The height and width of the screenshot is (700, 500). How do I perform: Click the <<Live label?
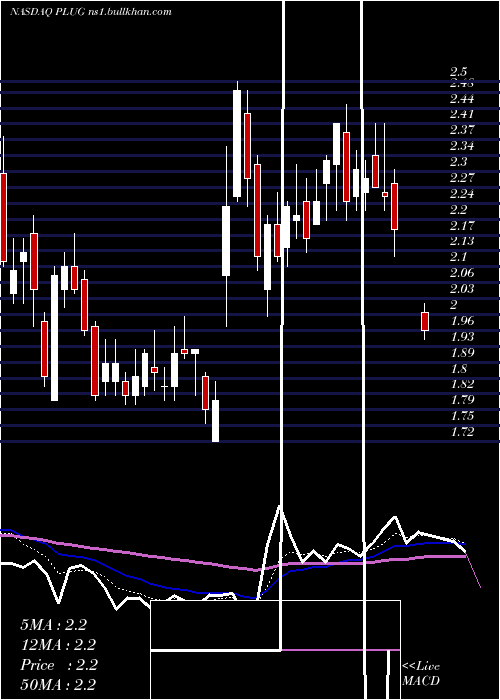[421, 667]
